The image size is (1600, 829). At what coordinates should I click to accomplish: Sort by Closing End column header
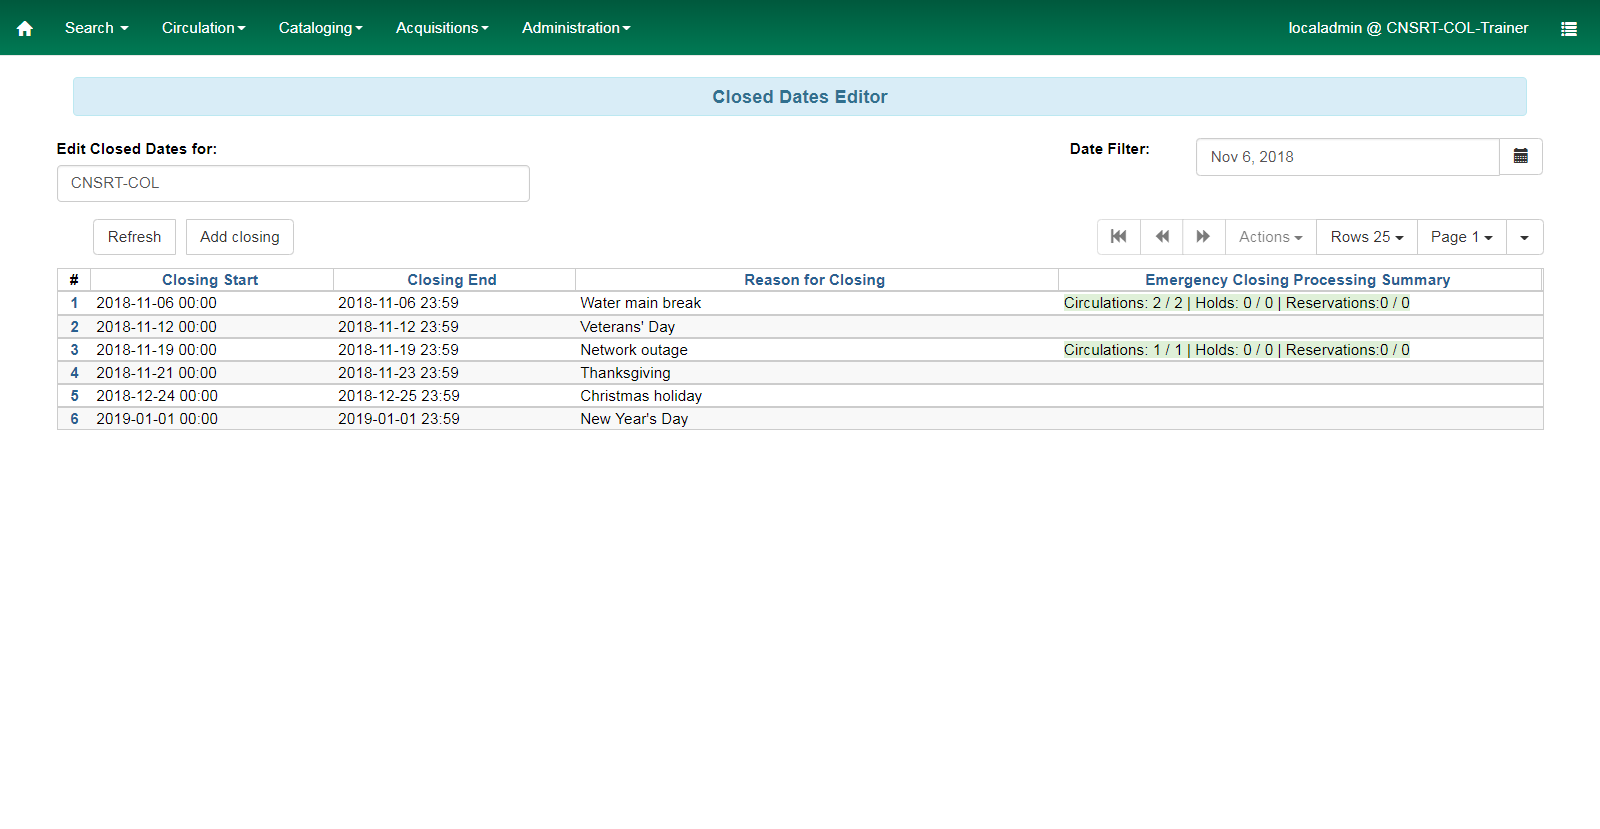[452, 280]
